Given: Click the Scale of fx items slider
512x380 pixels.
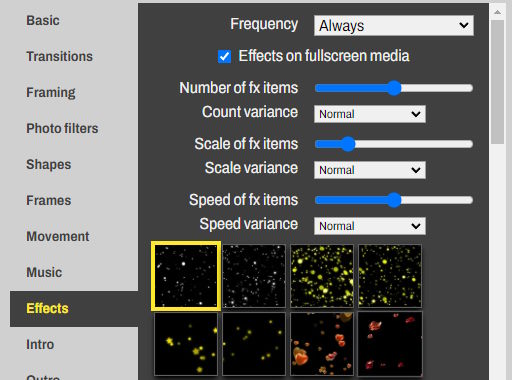Looking at the screenshot, I should pyautogui.click(x=394, y=144).
